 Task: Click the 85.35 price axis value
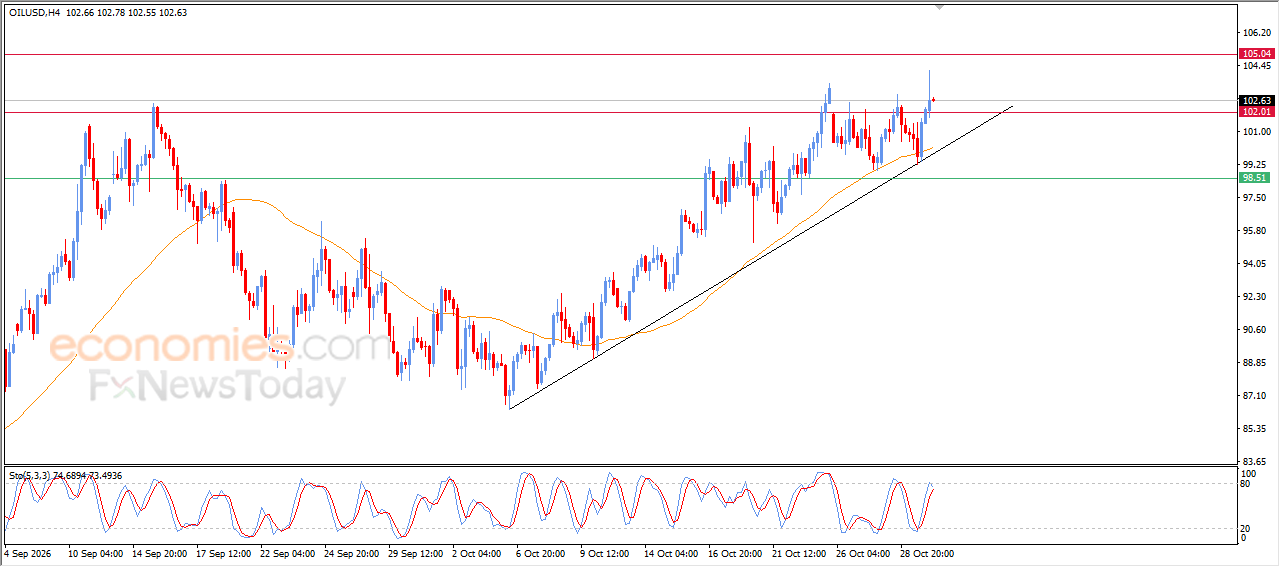click(x=1257, y=429)
